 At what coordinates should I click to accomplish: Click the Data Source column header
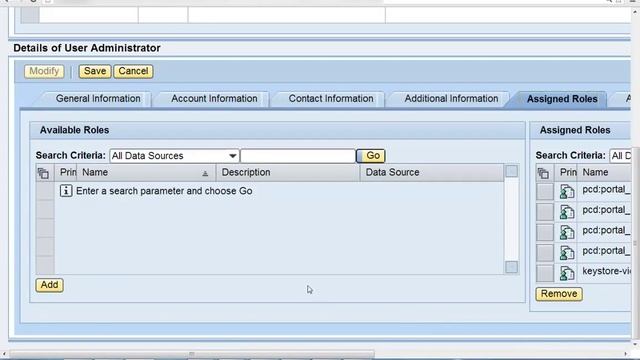pyautogui.click(x=432, y=173)
